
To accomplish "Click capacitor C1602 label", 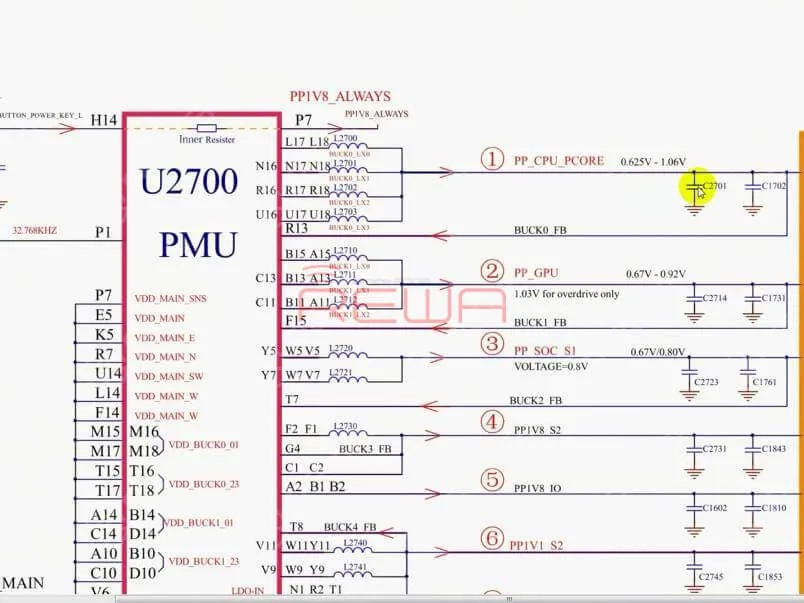I will coord(714,508).
